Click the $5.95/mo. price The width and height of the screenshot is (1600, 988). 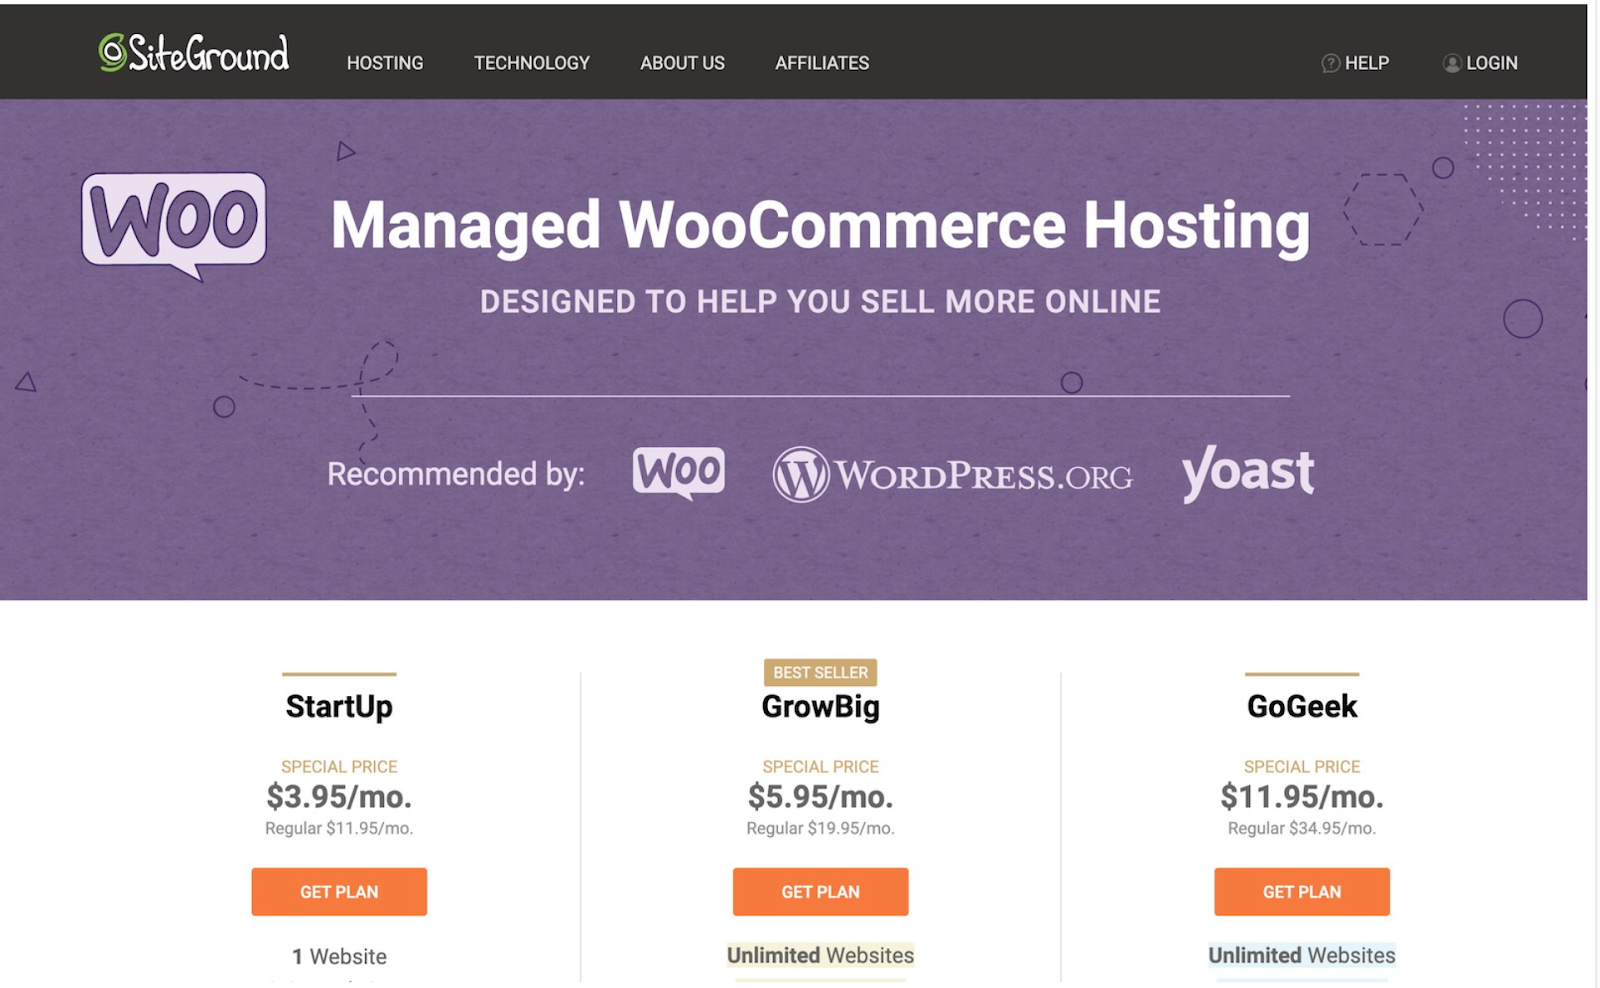tap(821, 797)
